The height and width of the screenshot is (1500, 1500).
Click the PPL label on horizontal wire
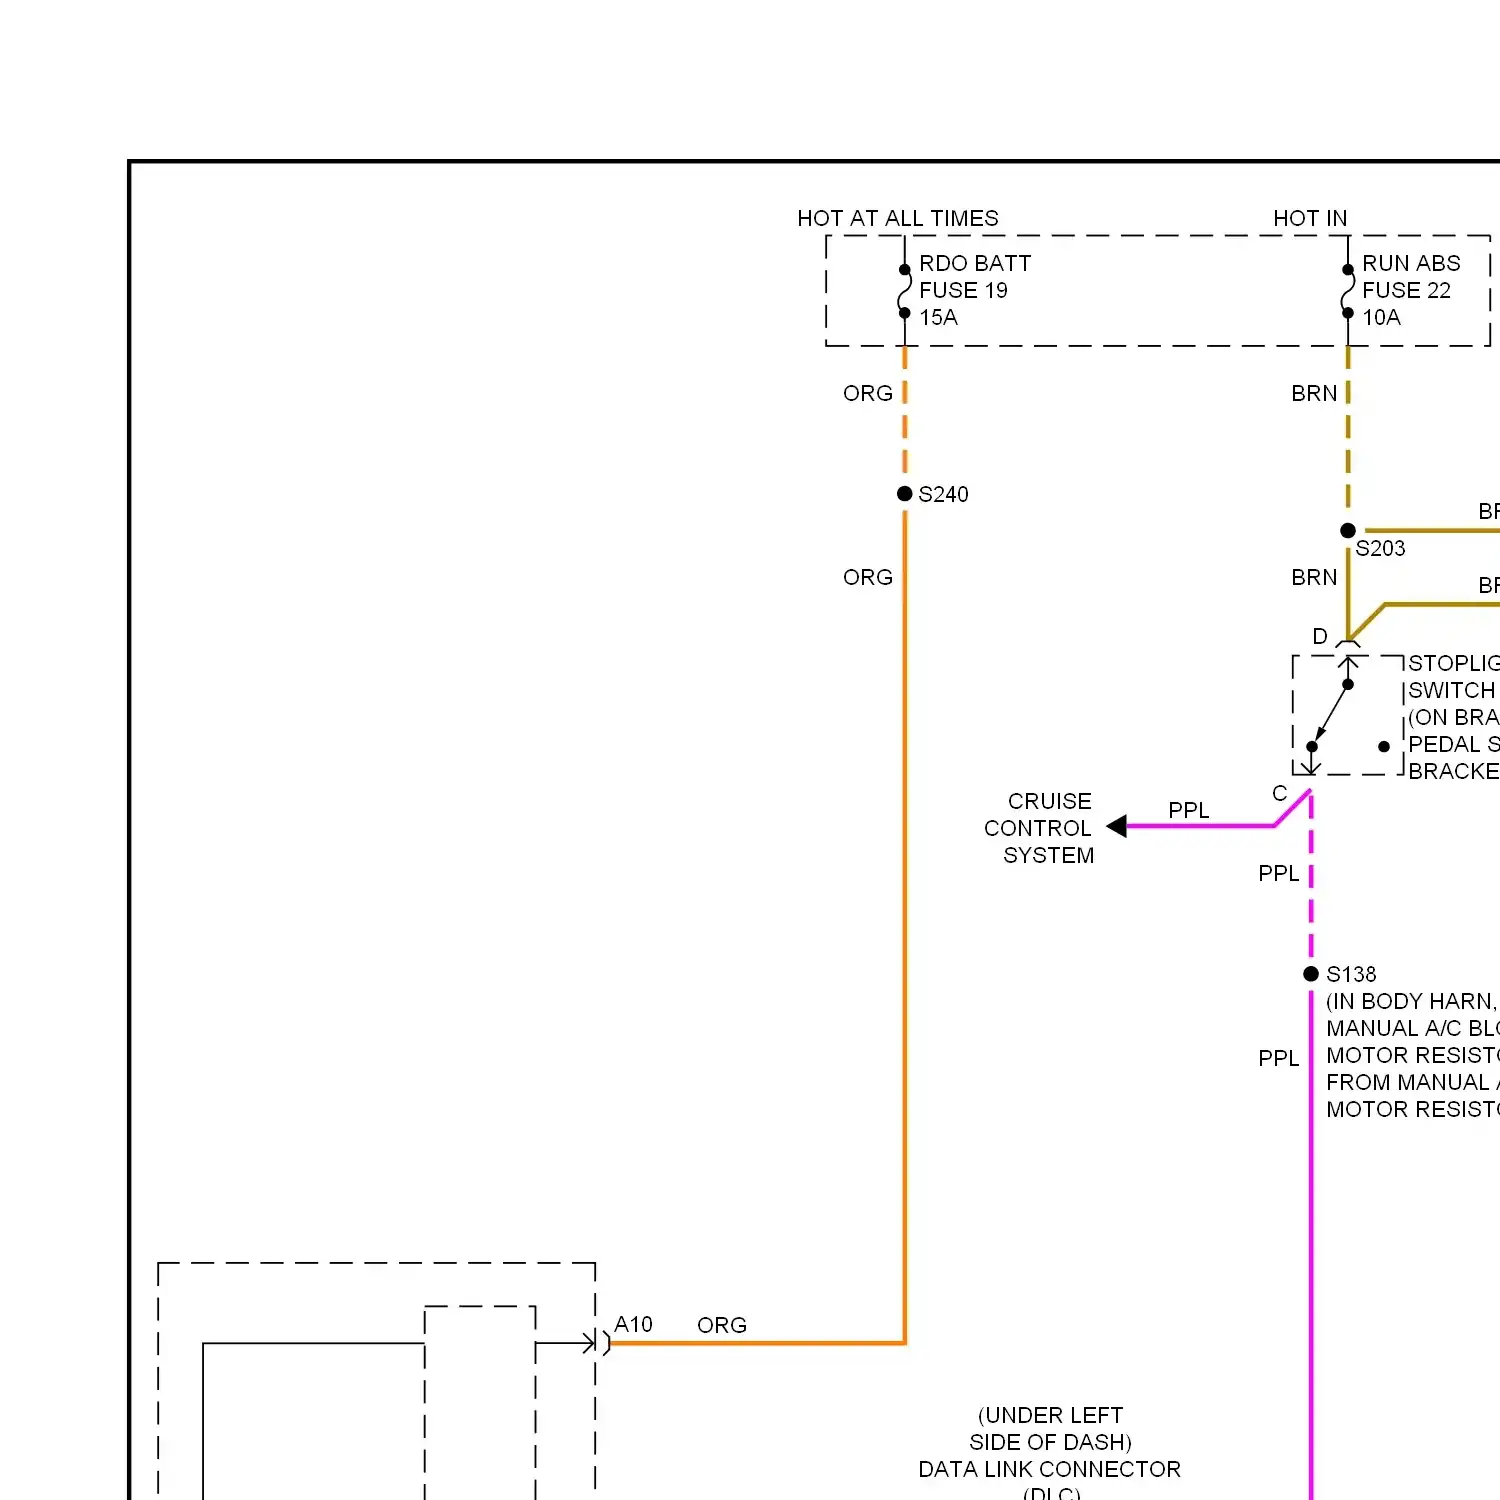click(x=1189, y=810)
